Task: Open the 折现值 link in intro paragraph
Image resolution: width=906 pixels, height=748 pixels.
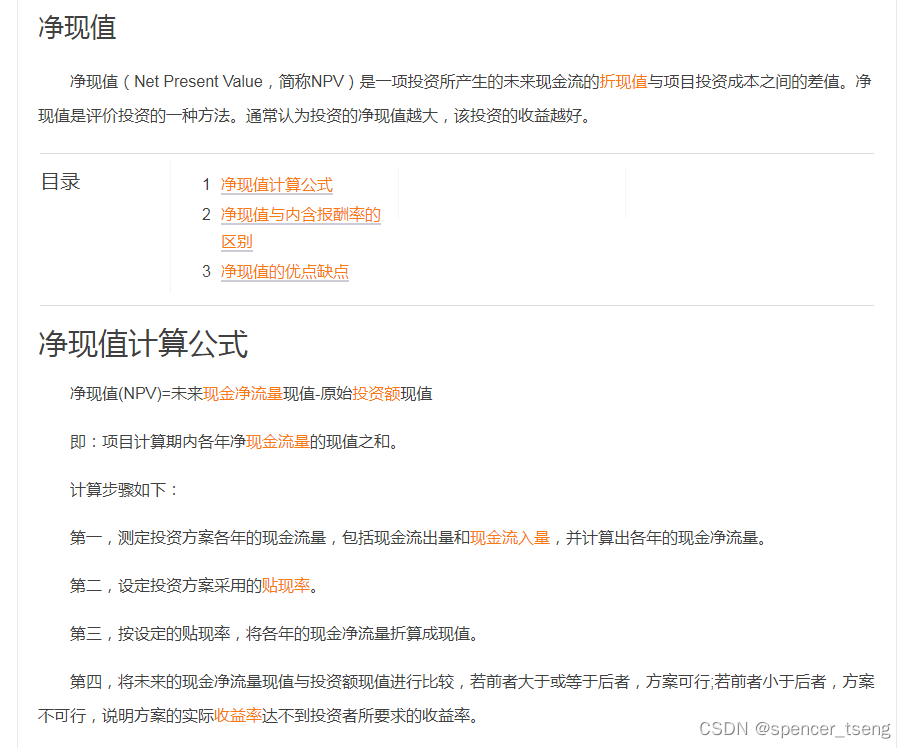Action: (x=623, y=81)
